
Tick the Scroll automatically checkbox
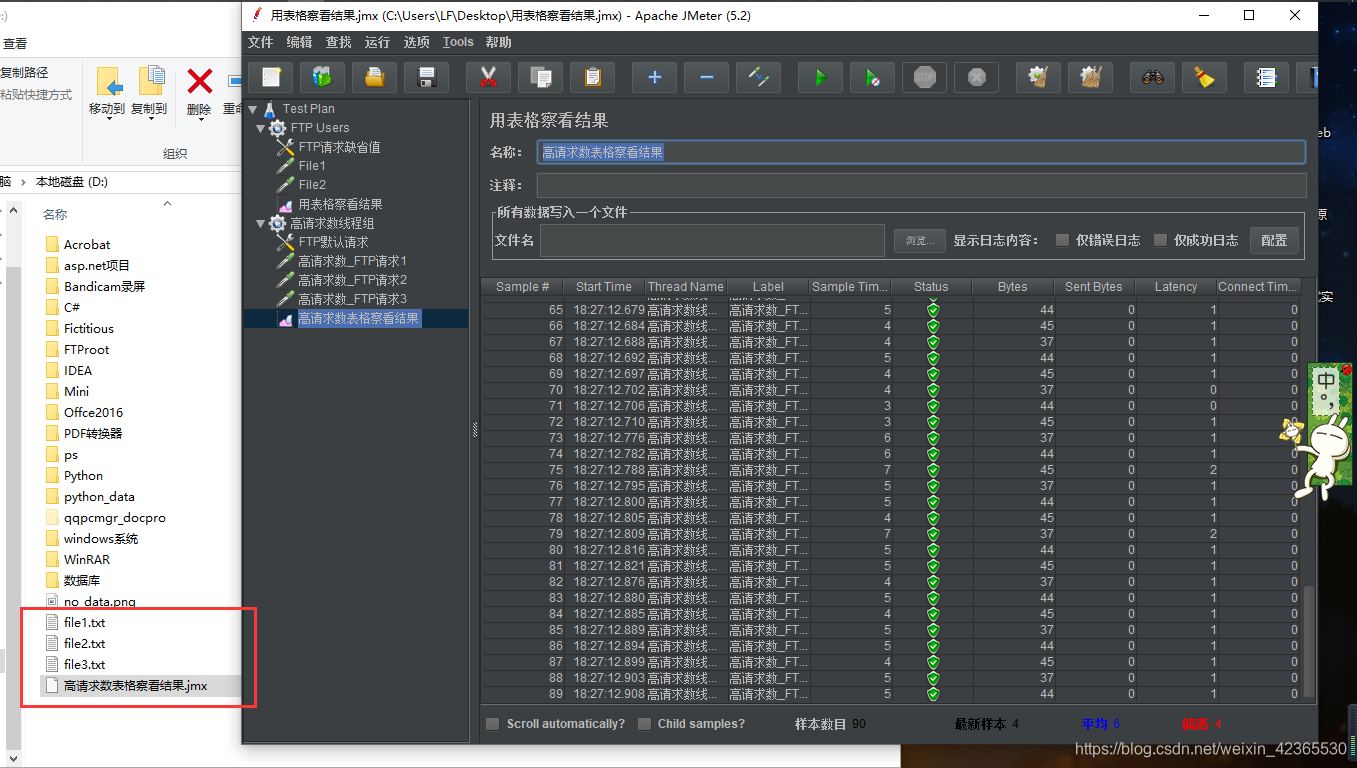(492, 724)
